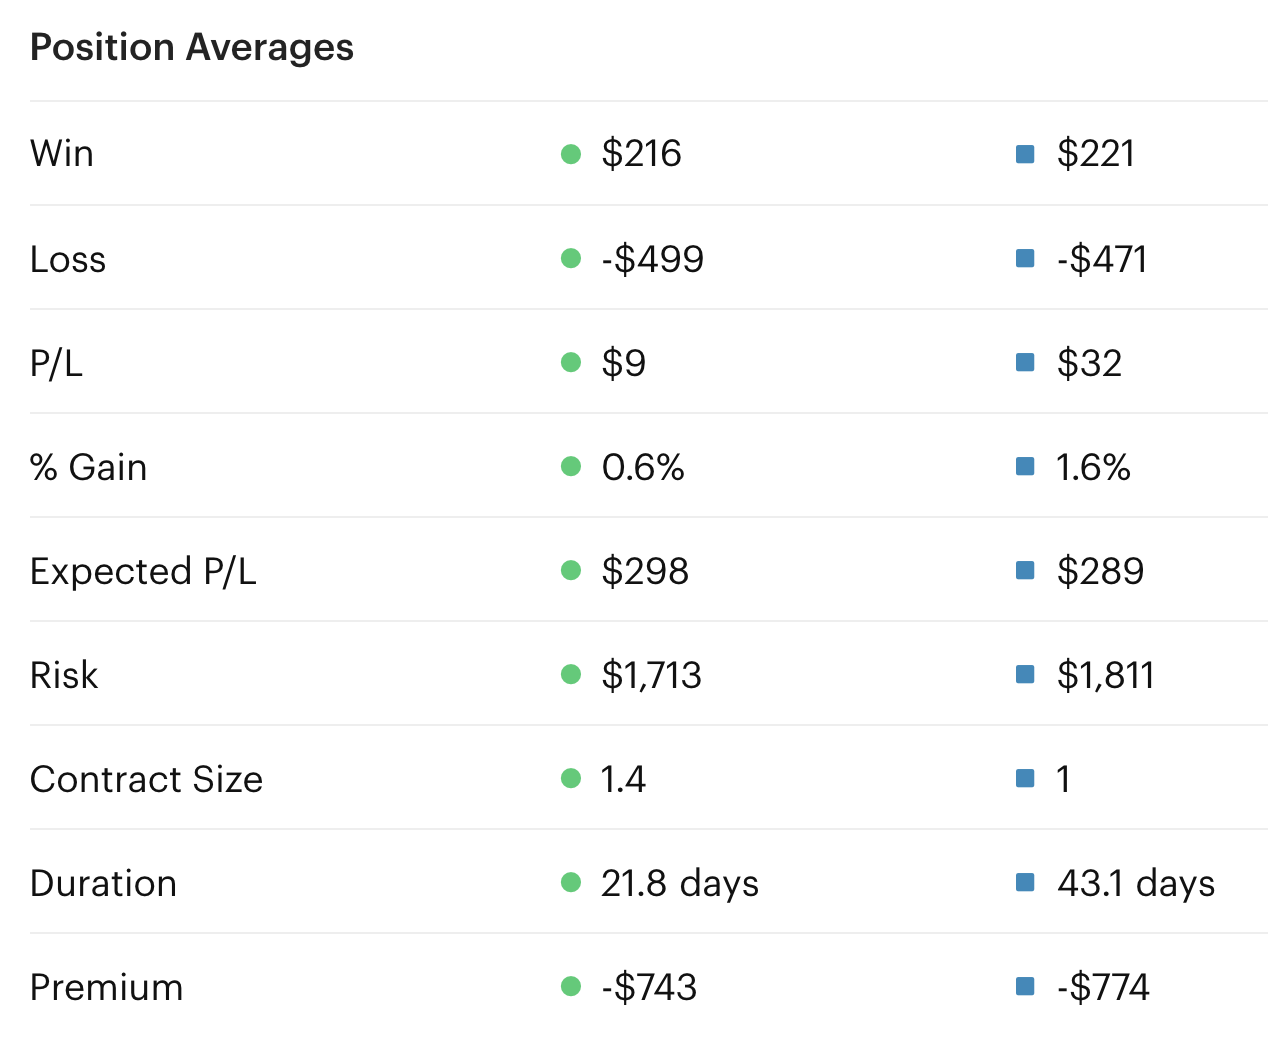Click green dot beside Expected P/L $298

pyautogui.click(x=571, y=571)
